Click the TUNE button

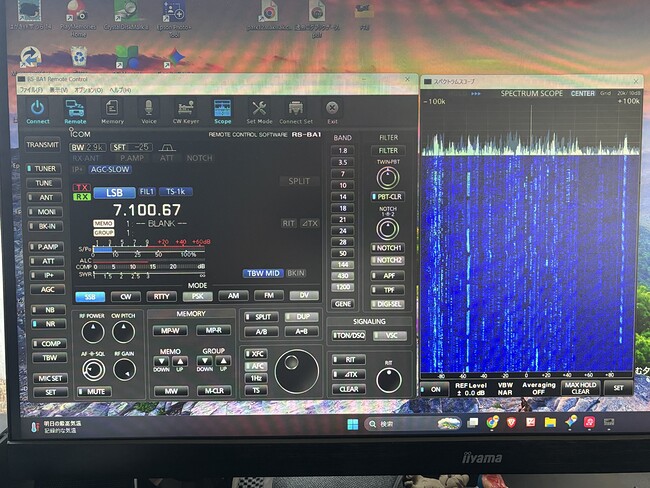(x=44, y=183)
